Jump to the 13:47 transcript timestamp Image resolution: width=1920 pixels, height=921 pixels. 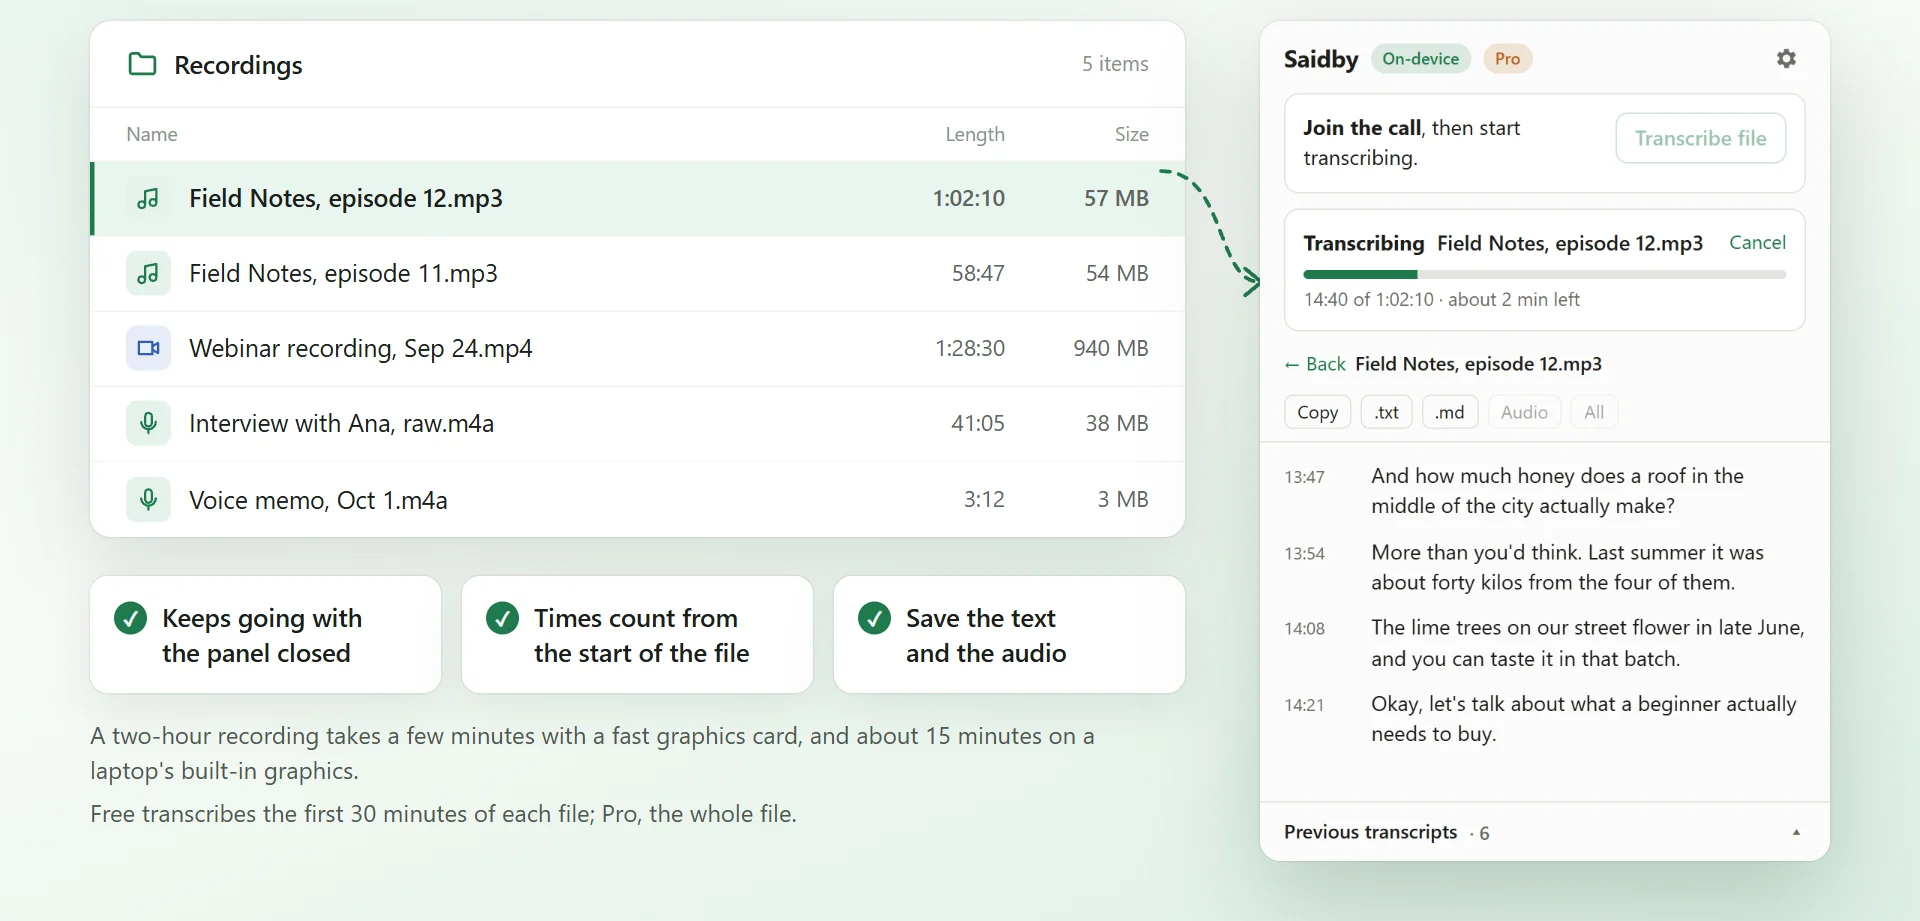pos(1304,477)
